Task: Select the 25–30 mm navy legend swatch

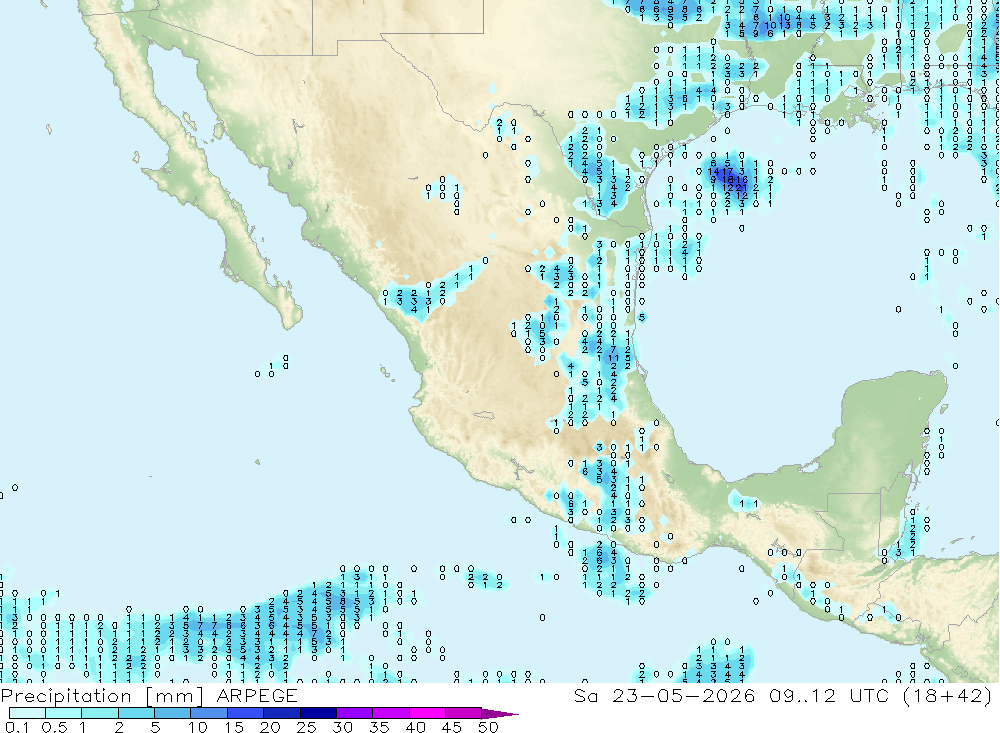Action: 318,713
